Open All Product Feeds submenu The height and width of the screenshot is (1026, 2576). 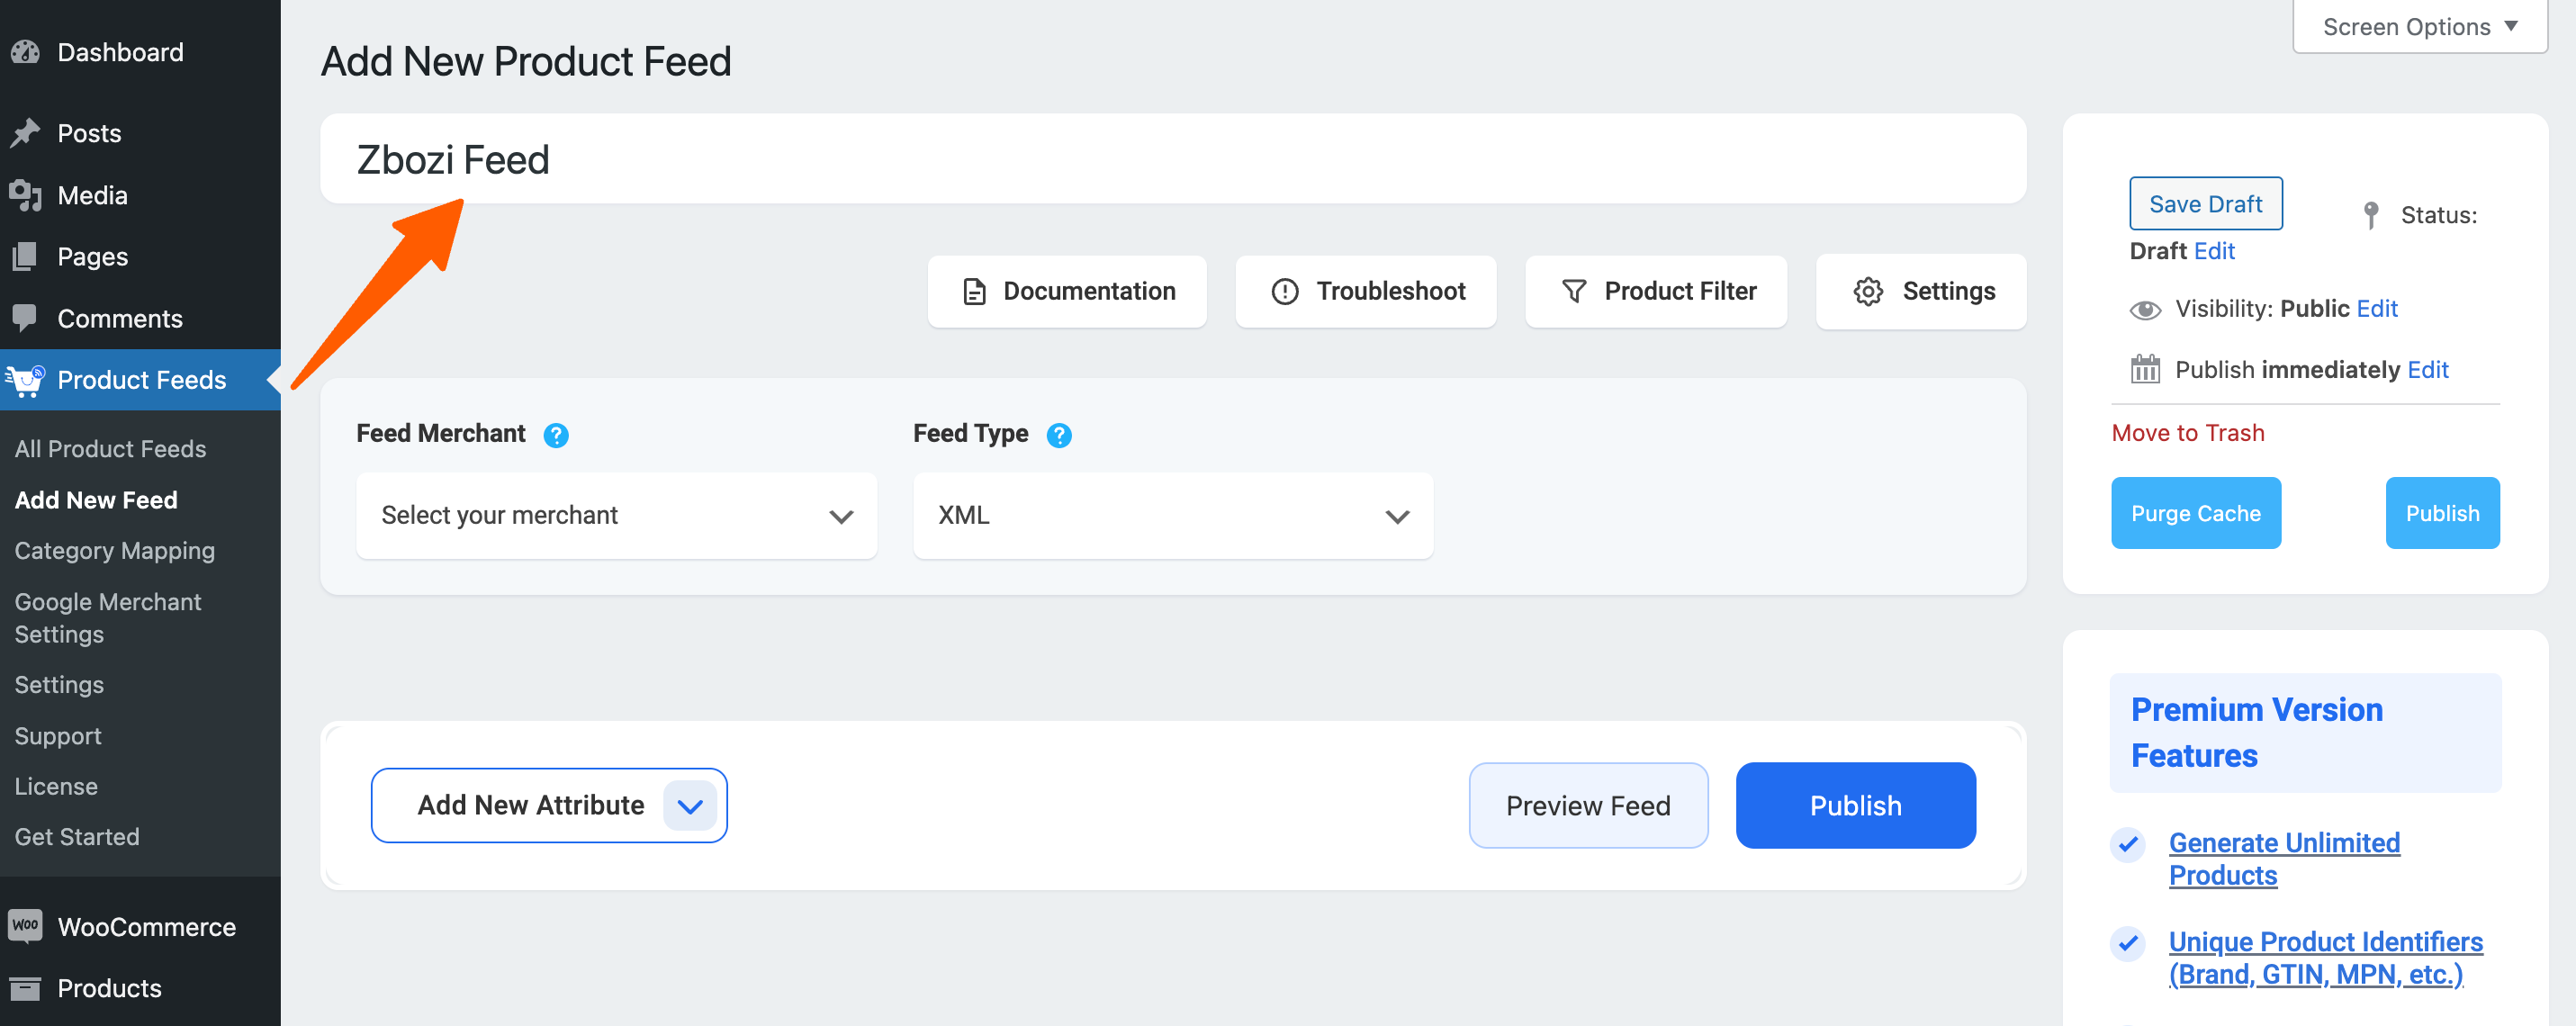110,449
